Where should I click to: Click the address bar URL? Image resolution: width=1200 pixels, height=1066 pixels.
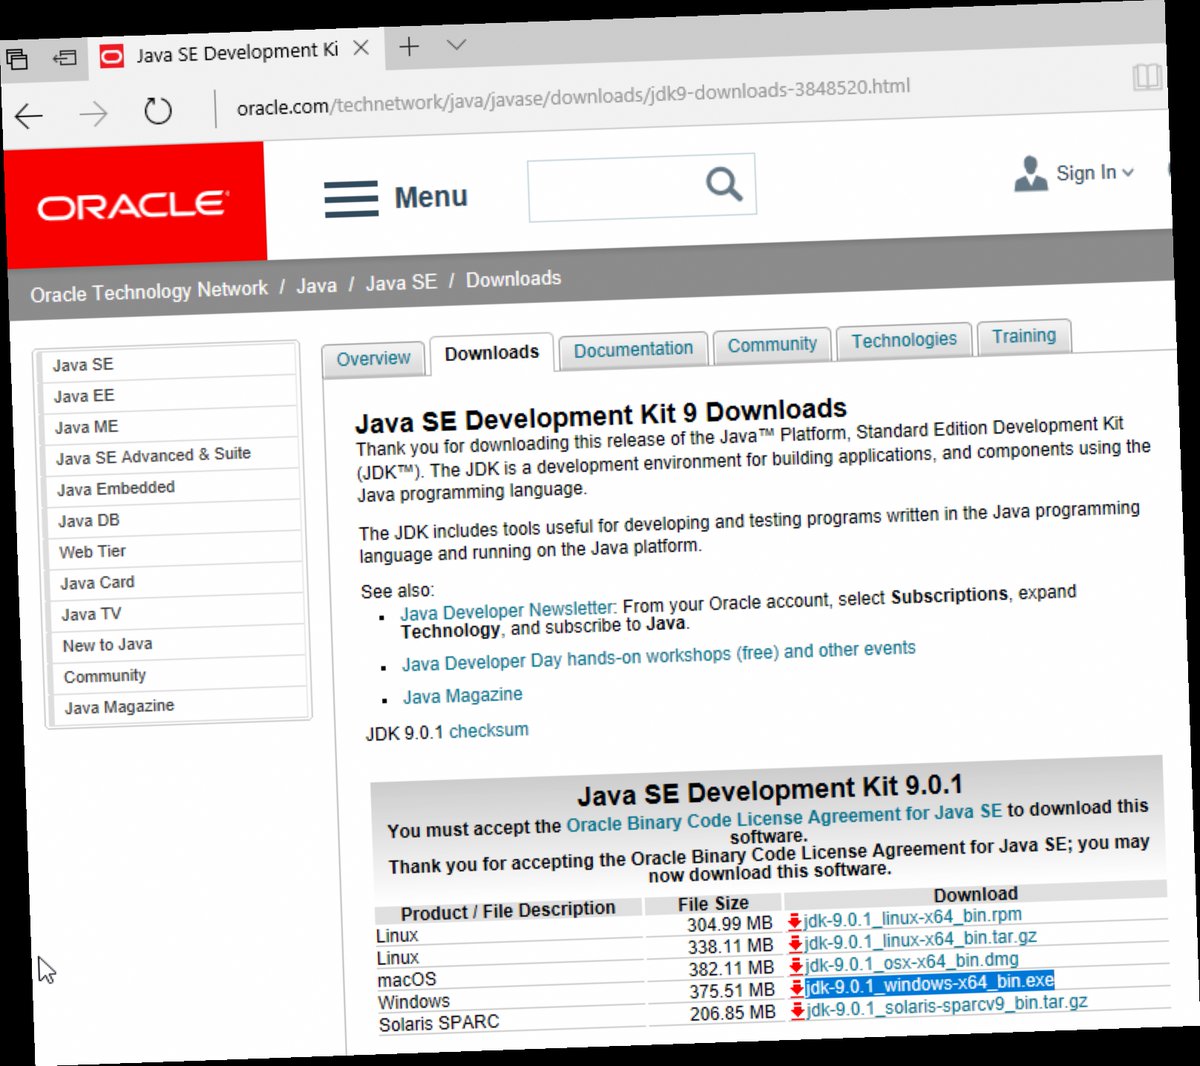(x=573, y=96)
